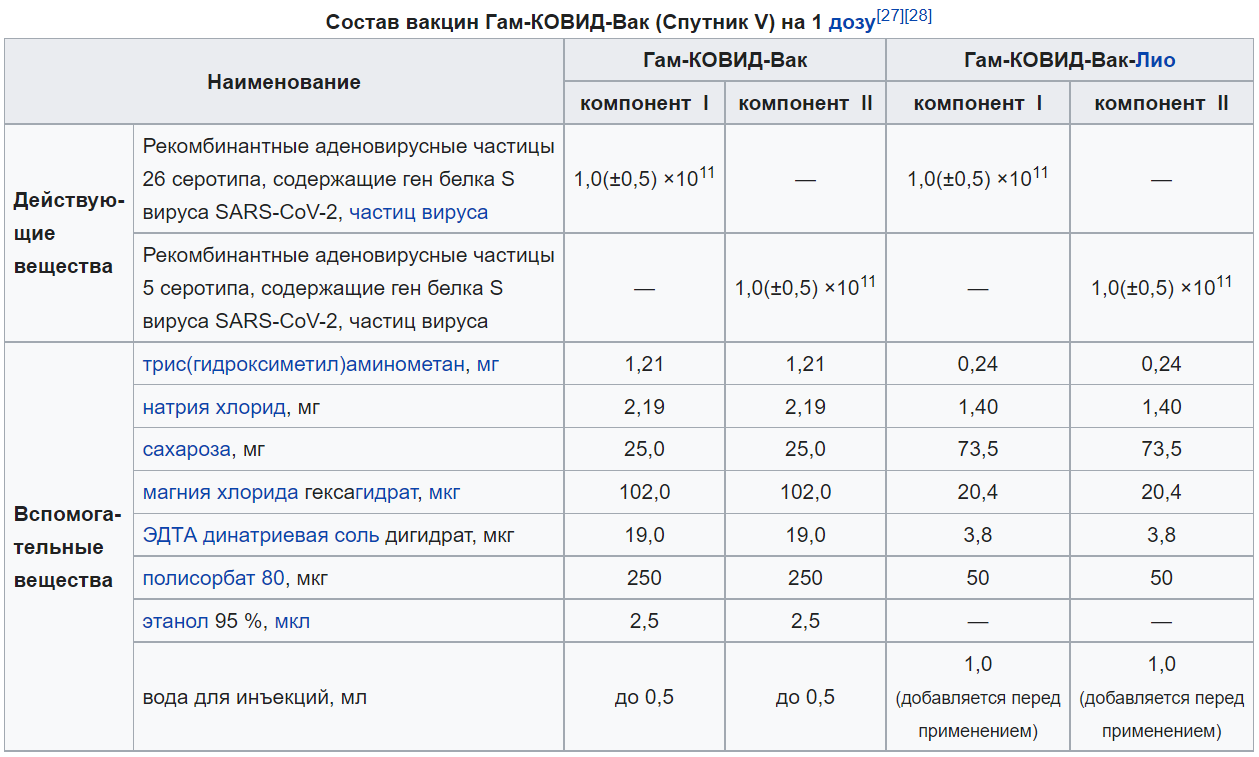The height and width of the screenshot is (757, 1259).
Task: Click '1,40' in the Лио компонент I column
Action: [978, 407]
